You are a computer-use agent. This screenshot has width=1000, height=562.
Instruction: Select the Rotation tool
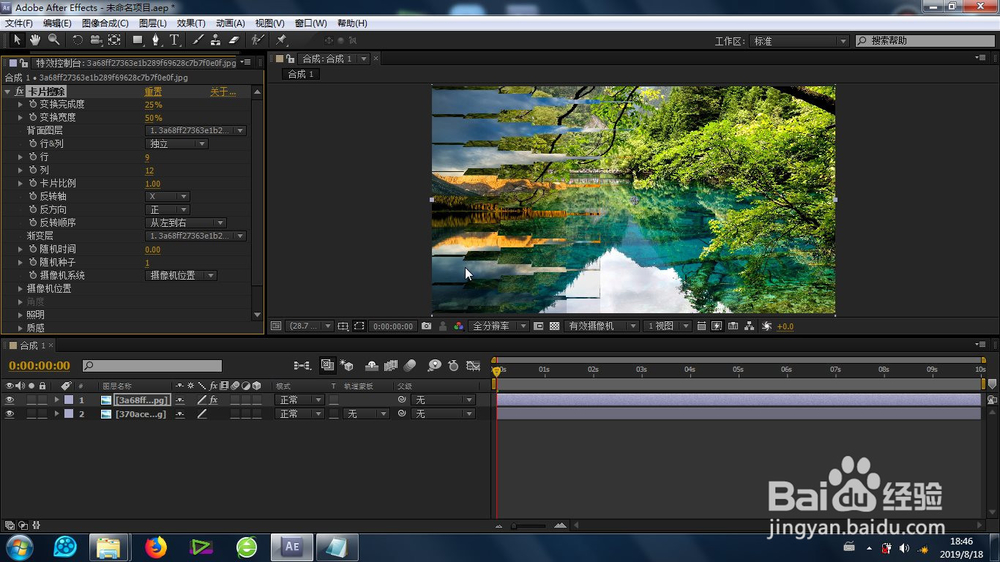77,40
